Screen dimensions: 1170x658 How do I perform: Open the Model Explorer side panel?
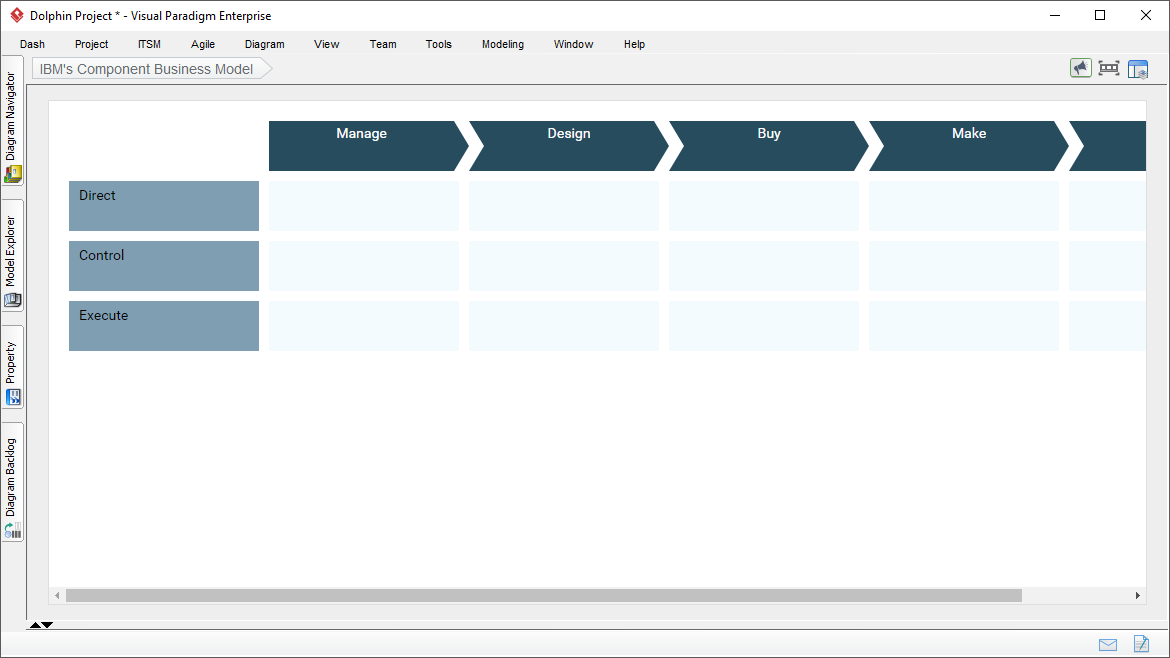[13, 255]
